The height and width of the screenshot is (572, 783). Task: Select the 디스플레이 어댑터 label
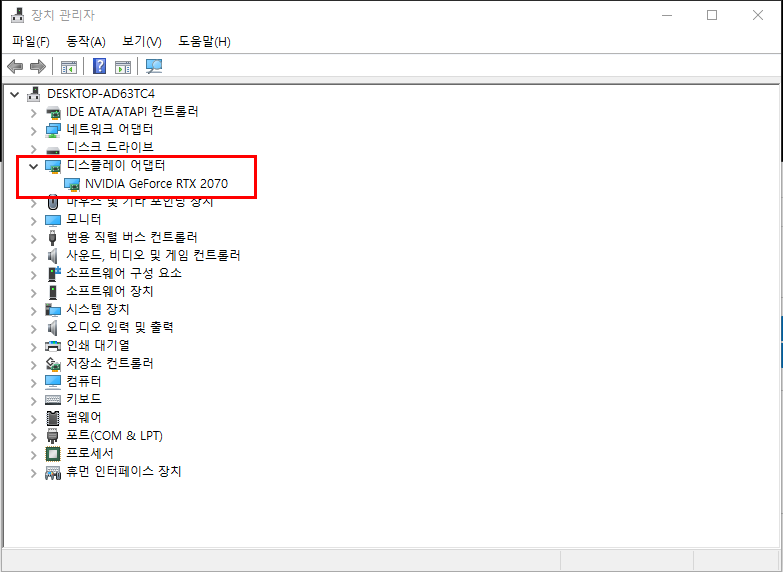tap(116, 165)
